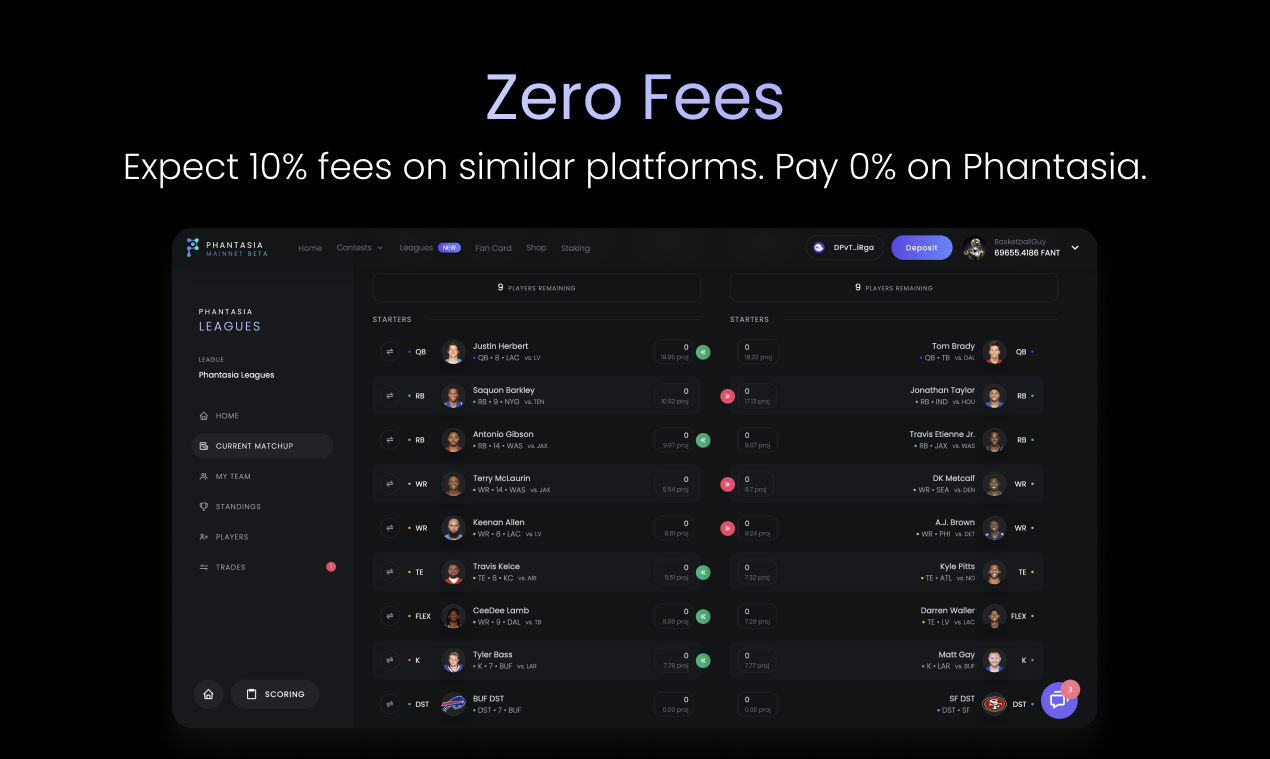Click swap icon for BUF DST row
The width and height of the screenshot is (1270, 759).
tap(390, 704)
